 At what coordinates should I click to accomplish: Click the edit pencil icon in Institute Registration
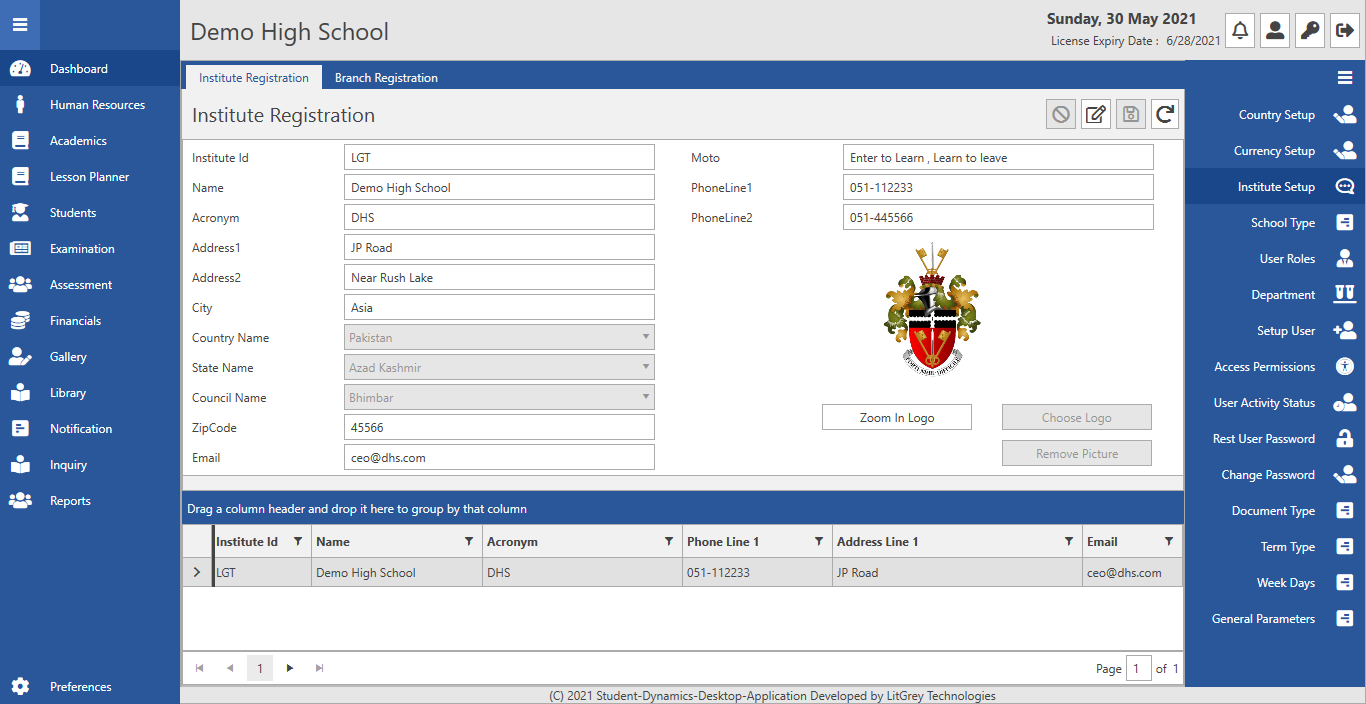(1096, 115)
